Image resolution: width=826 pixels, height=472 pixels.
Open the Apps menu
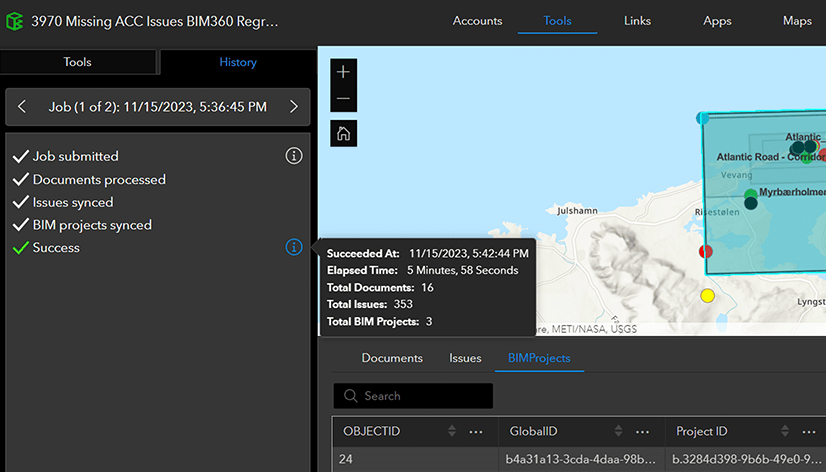tap(717, 21)
